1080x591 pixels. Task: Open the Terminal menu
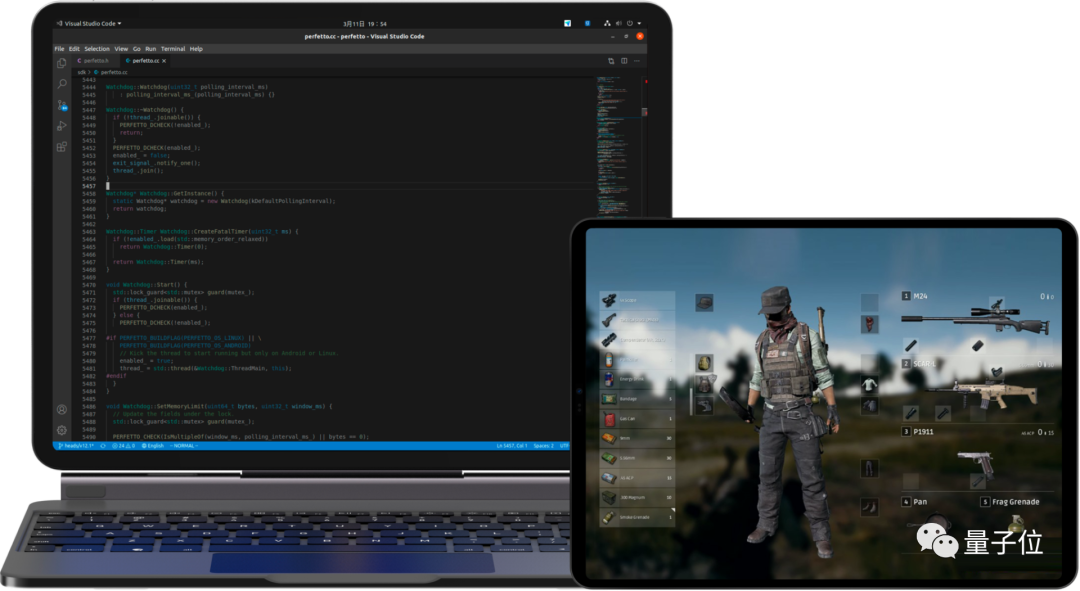pyautogui.click(x=173, y=49)
